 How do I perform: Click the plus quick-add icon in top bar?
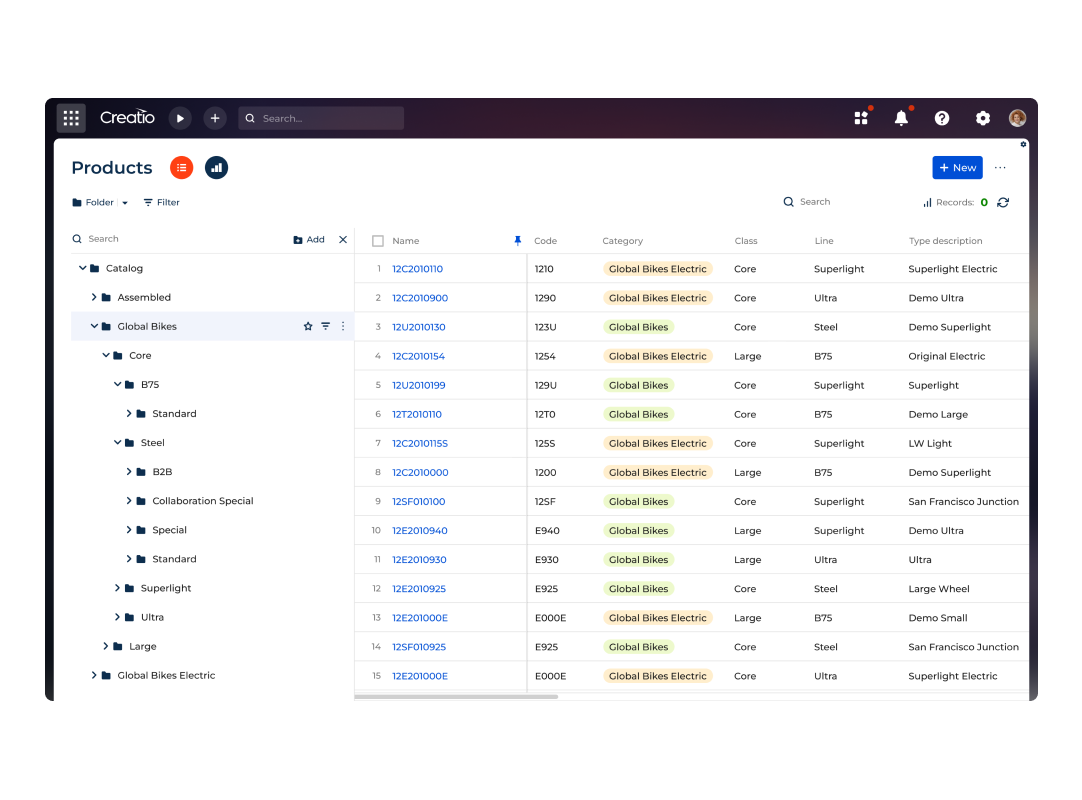(x=215, y=118)
